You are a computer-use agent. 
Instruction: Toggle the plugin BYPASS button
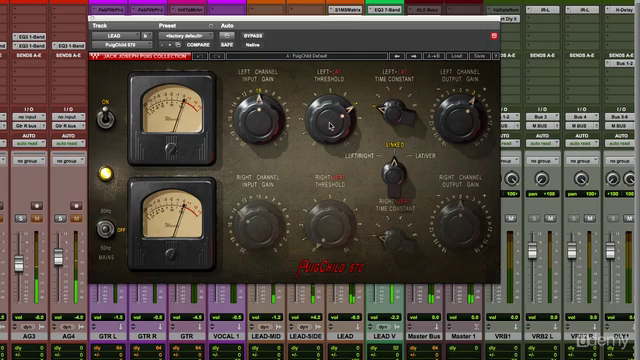(253, 36)
